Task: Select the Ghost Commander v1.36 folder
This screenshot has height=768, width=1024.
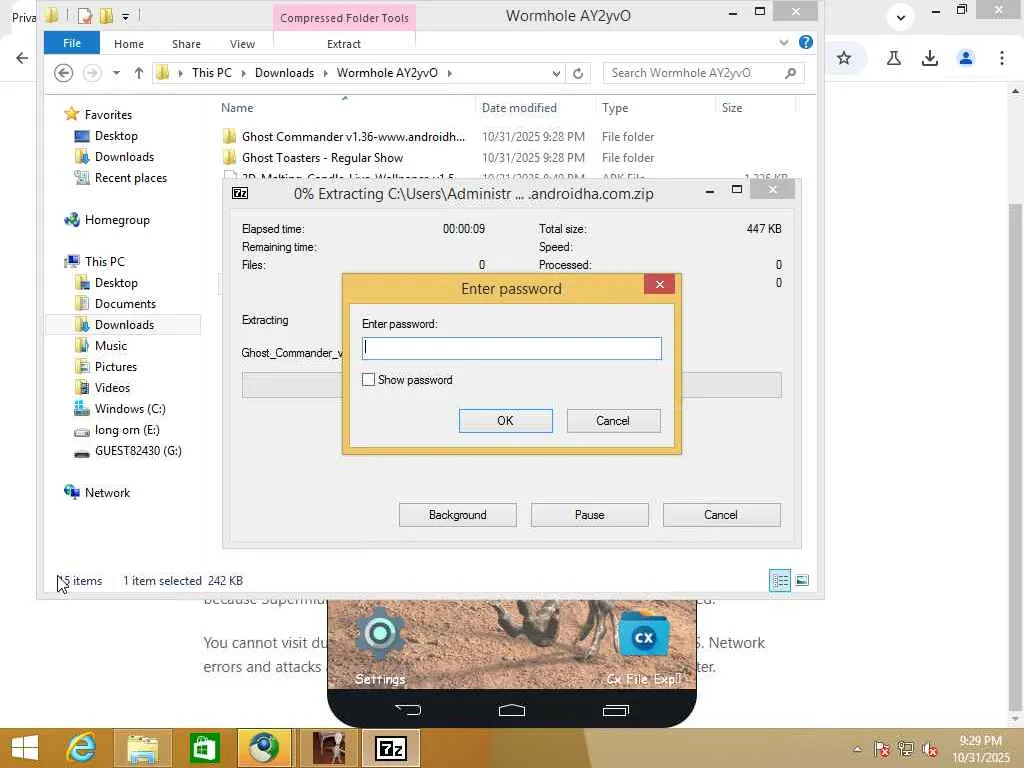Action: point(353,136)
